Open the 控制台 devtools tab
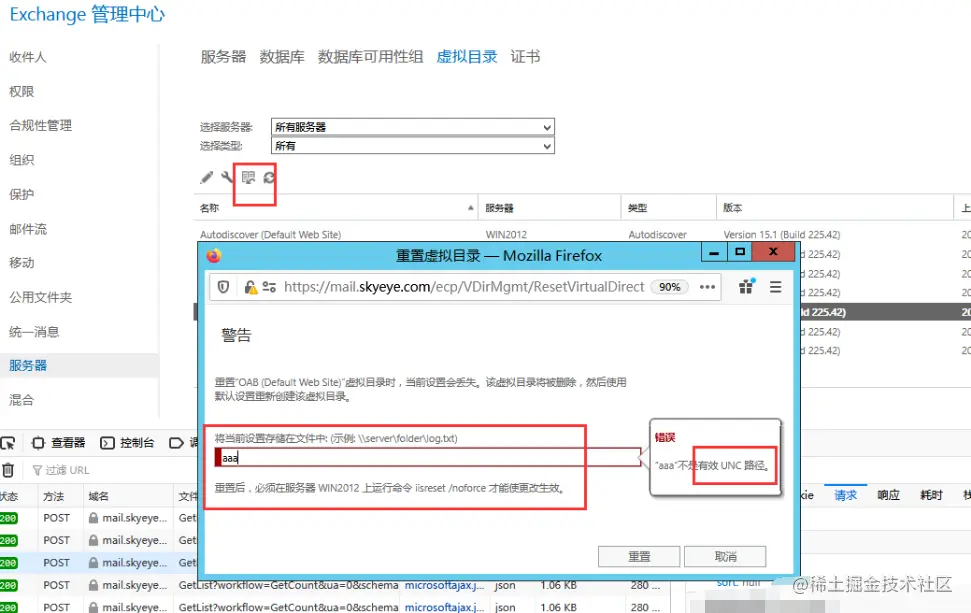Viewport: 971px width, 613px height. tap(127, 443)
